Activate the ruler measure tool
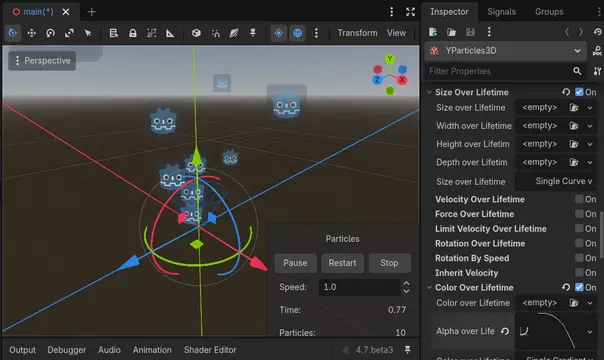 (170, 33)
